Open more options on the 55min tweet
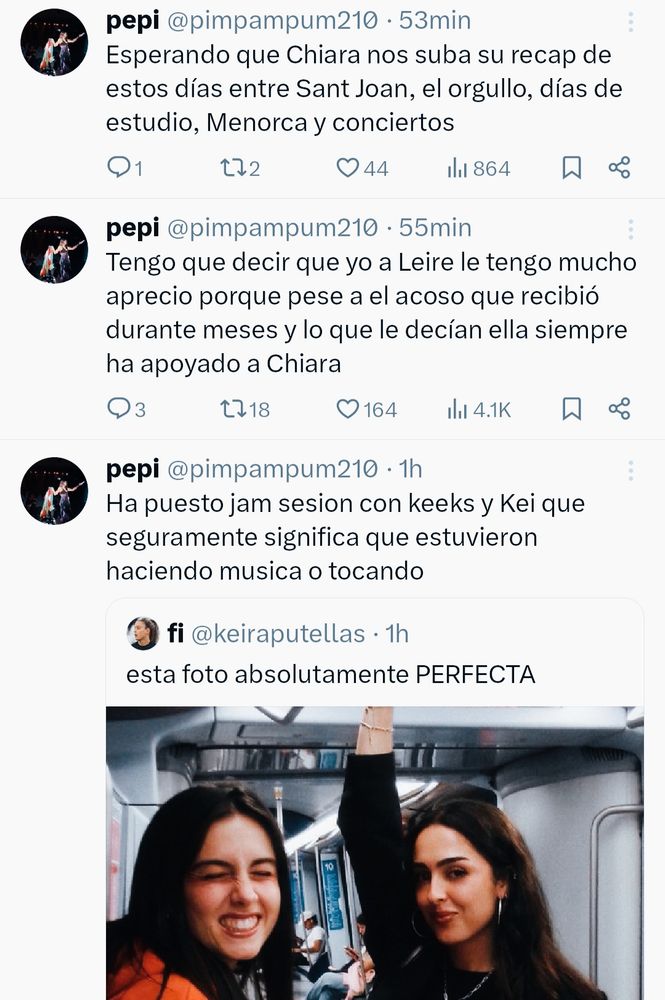665x1000 pixels. tap(630, 229)
